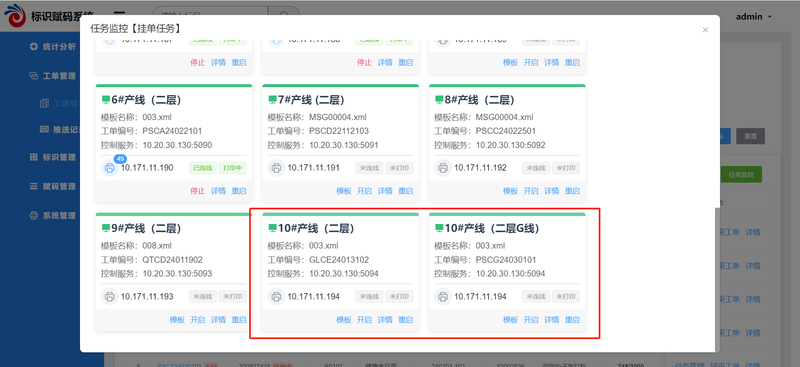Image resolution: width=800 pixels, height=367 pixels.
Task: Close the 任务监控 dialog
Action: 705,30
